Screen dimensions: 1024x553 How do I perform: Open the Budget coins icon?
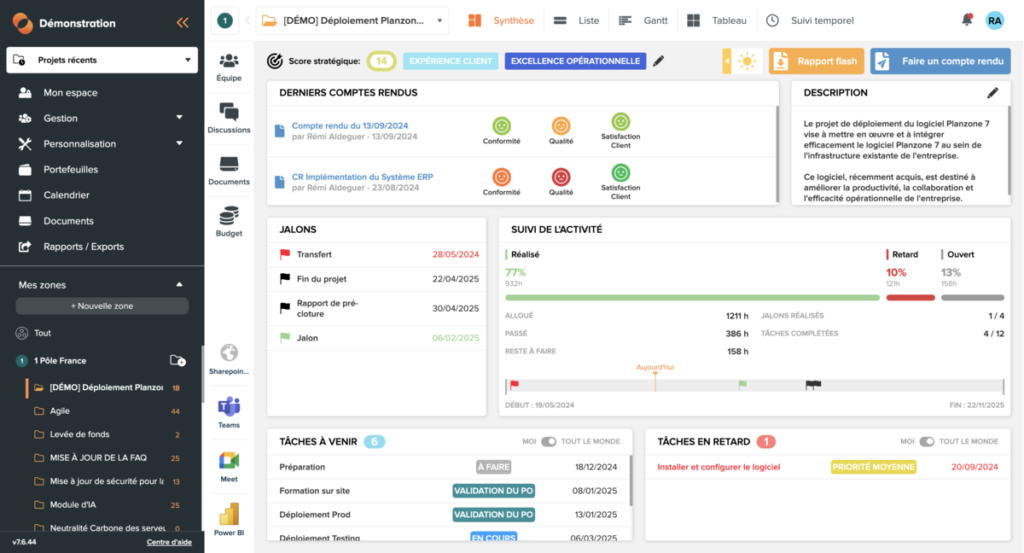(229, 216)
